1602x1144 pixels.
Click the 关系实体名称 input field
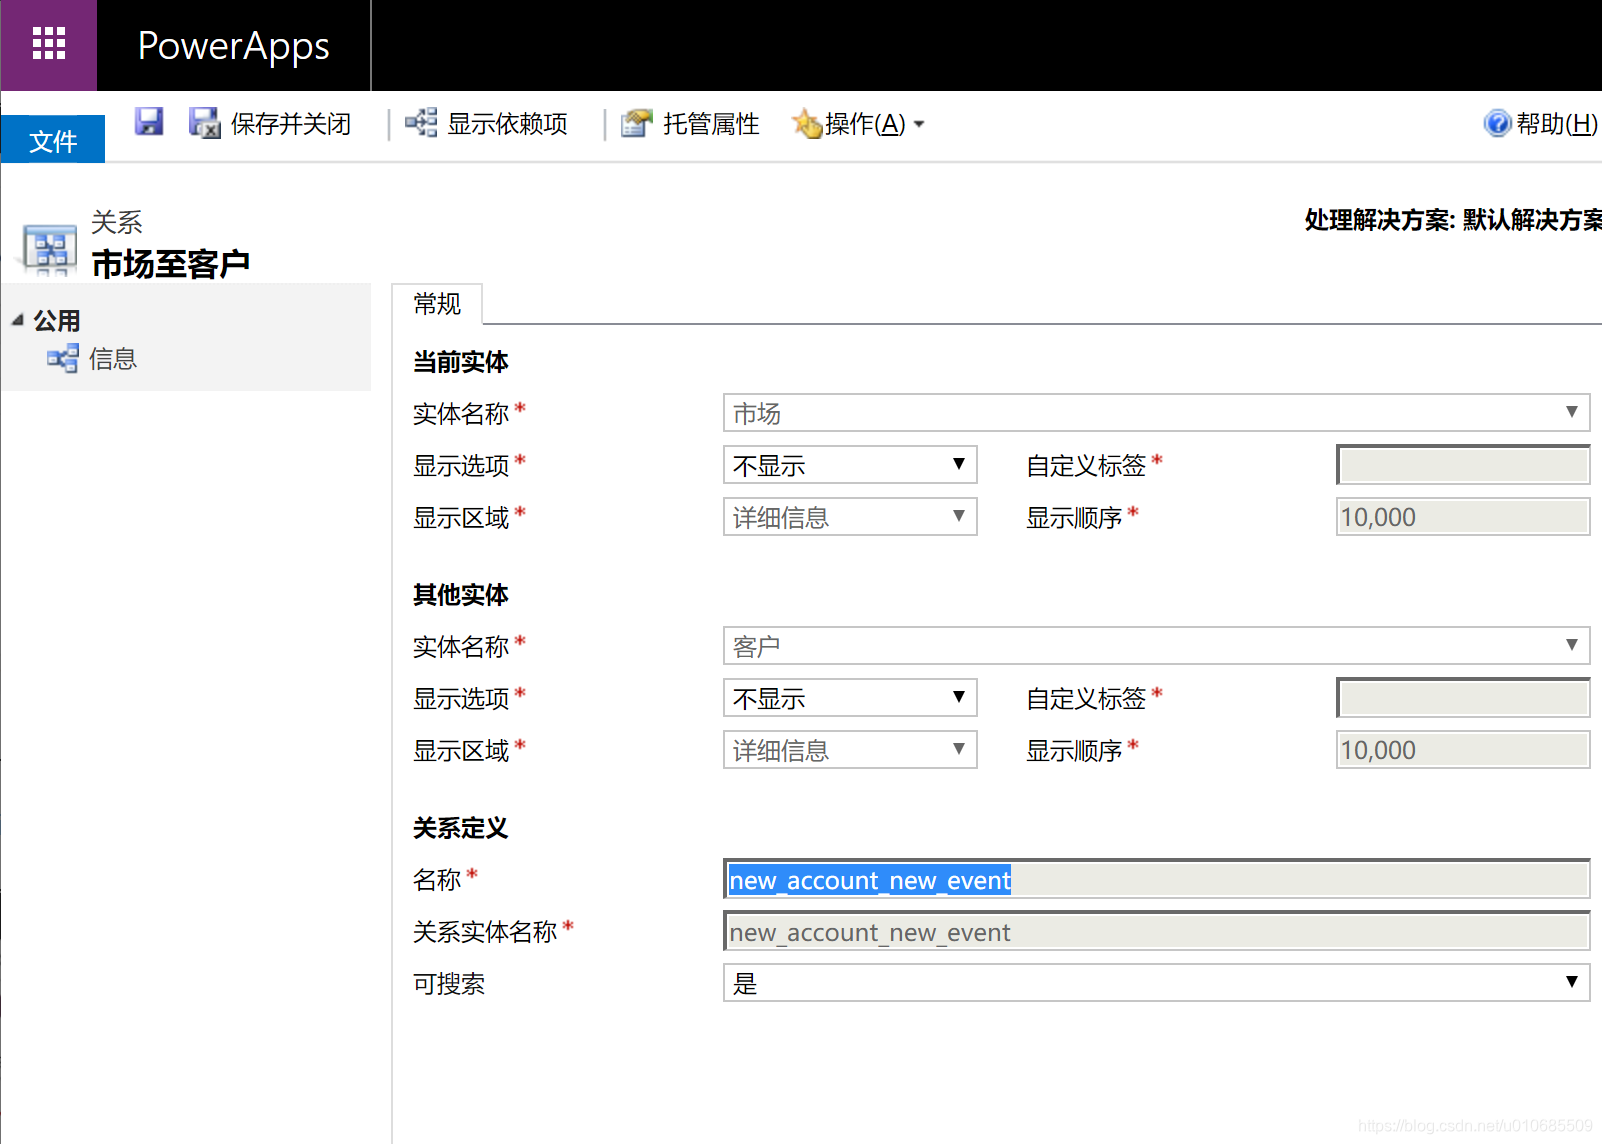(x=1156, y=931)
